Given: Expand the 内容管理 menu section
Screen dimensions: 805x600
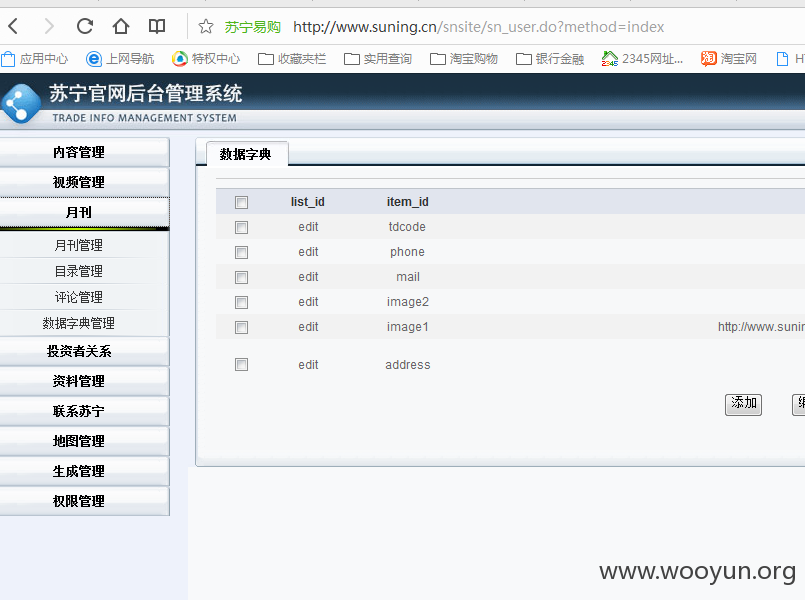Looking at the screenshot, I should tap(84, 152).
